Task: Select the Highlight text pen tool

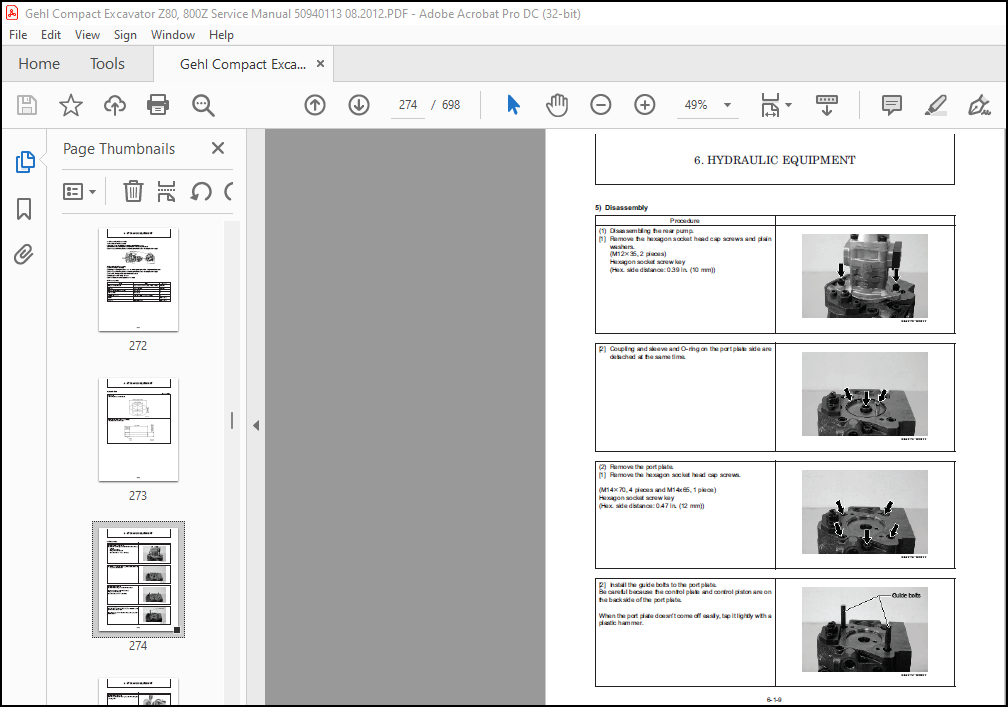Action: tap(935, 105)
